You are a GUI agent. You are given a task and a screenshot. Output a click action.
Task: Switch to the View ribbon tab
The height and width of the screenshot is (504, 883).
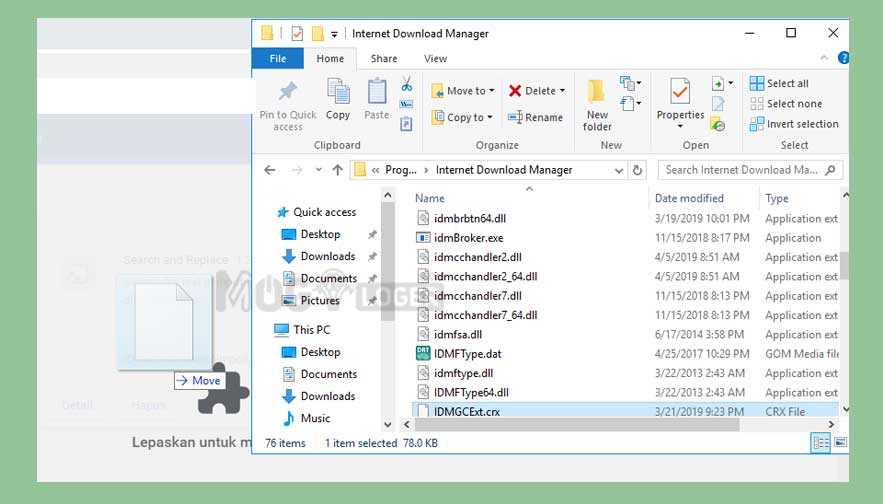tap(435, 59)
